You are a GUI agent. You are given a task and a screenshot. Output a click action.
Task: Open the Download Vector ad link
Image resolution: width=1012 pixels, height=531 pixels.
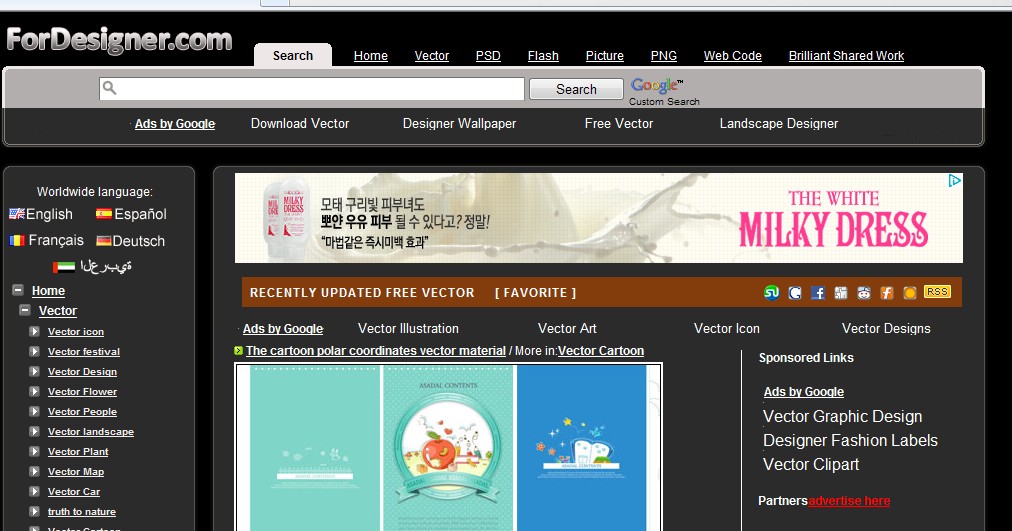click(x=299, y=123)
